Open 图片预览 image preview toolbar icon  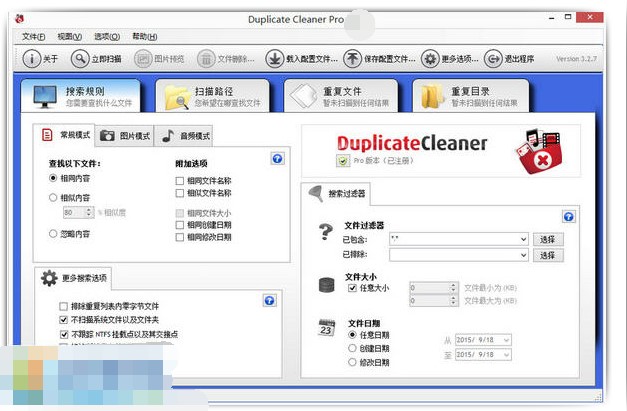click(x=143, y=59)
